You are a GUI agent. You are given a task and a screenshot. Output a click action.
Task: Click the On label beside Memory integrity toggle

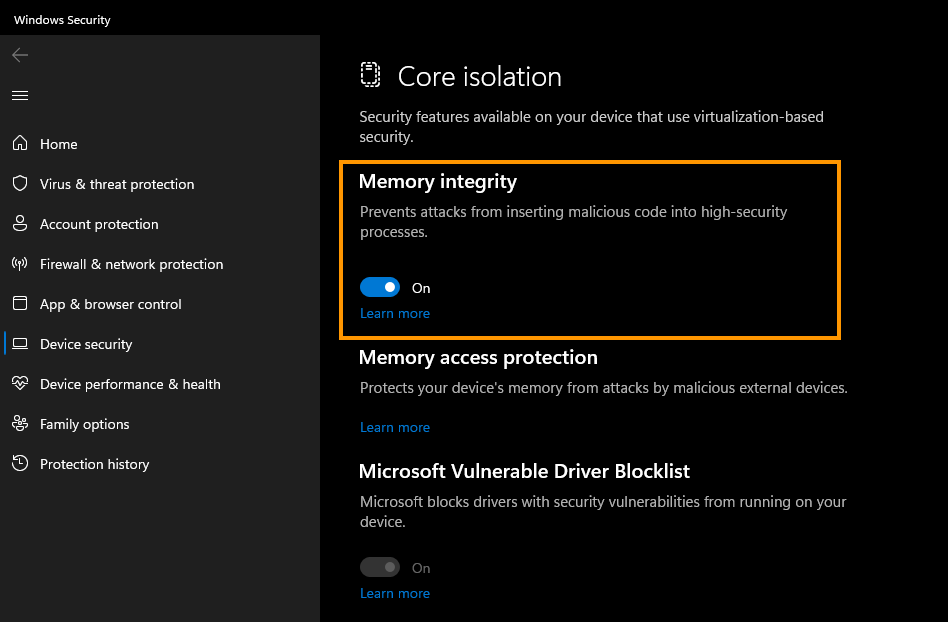421,288
